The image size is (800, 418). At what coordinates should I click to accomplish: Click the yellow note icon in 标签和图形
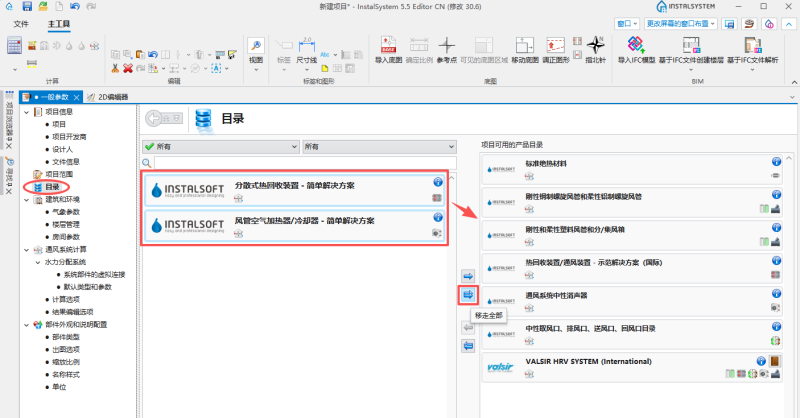click(x=324, y=68)
